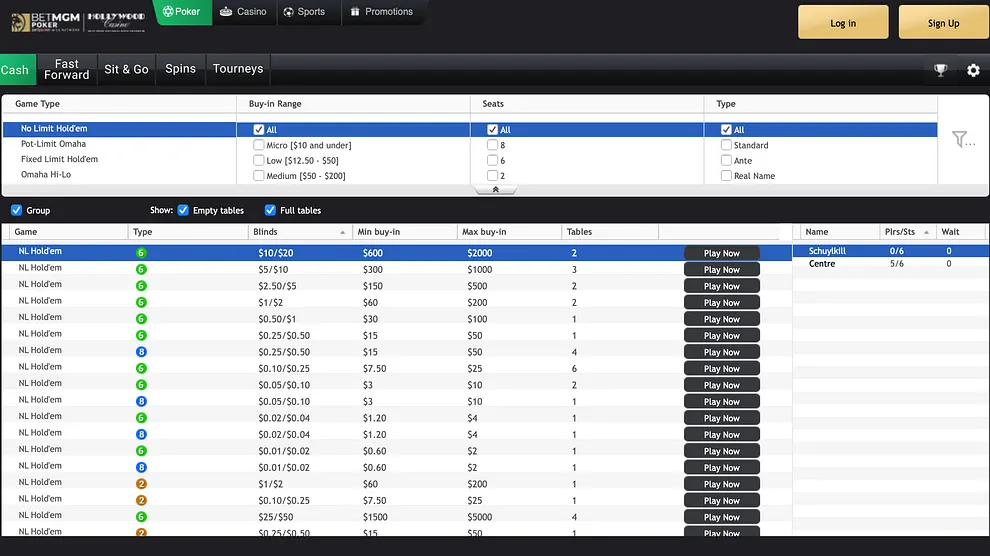Collapse the filter panel with the chevron
This screenshot has width=990, height=556.
(496, 189)
